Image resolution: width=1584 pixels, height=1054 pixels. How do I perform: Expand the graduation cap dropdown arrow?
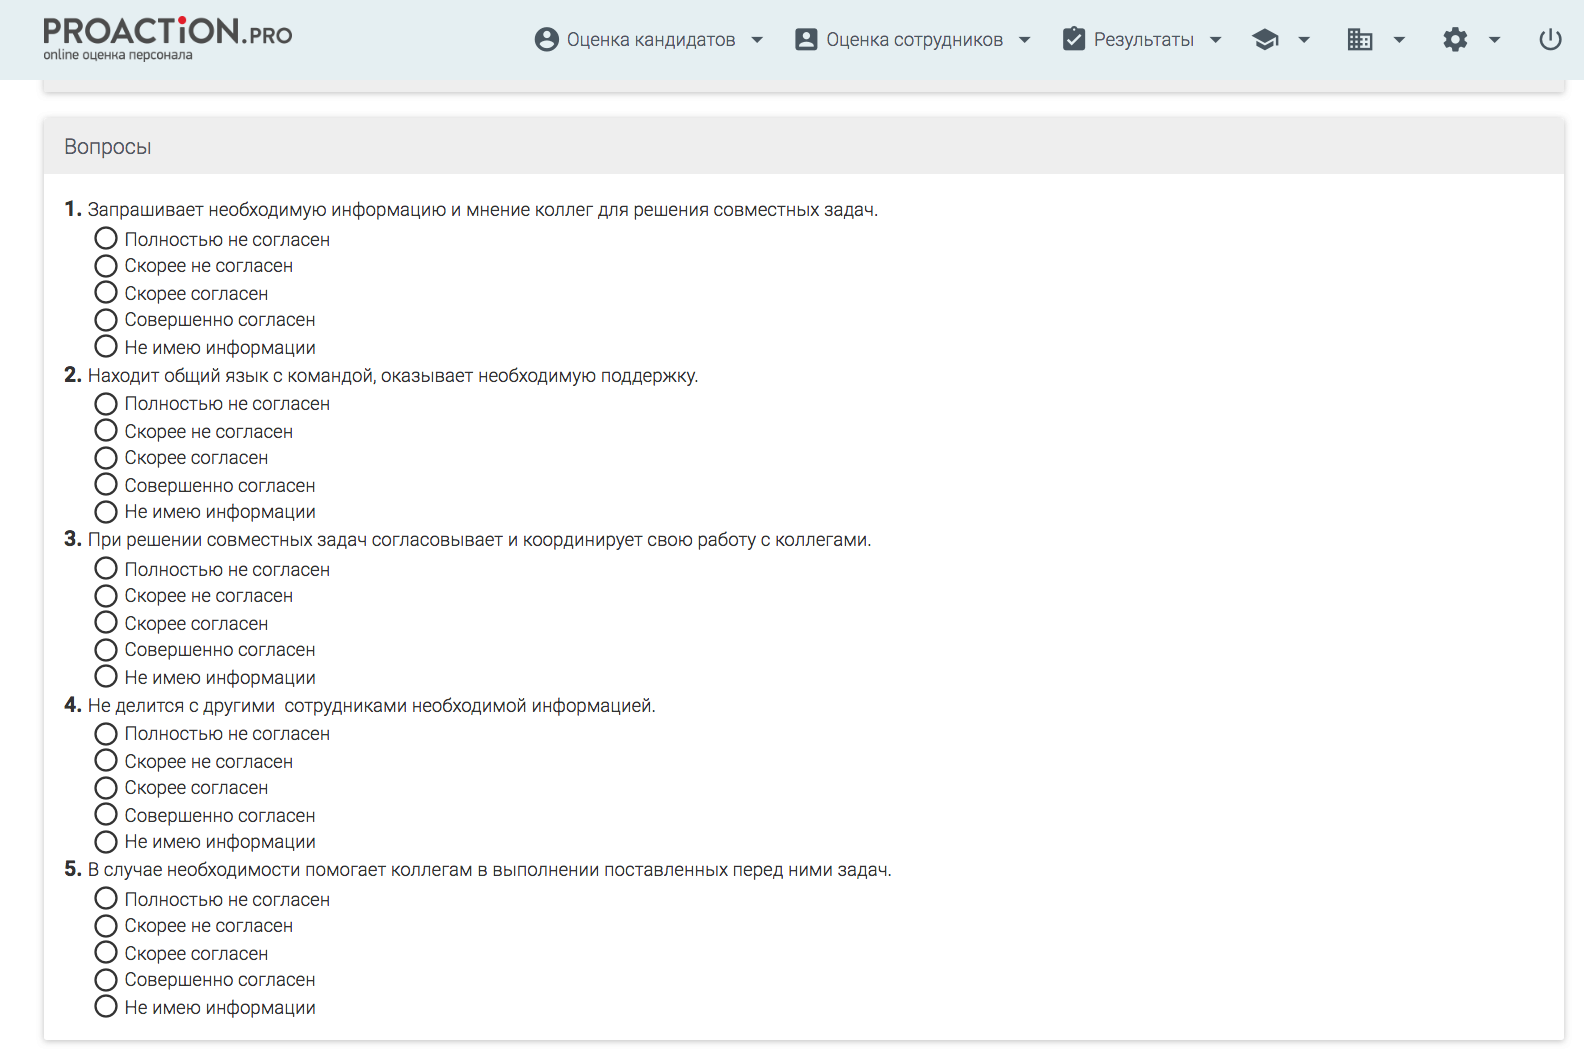tap(1304, 40)
